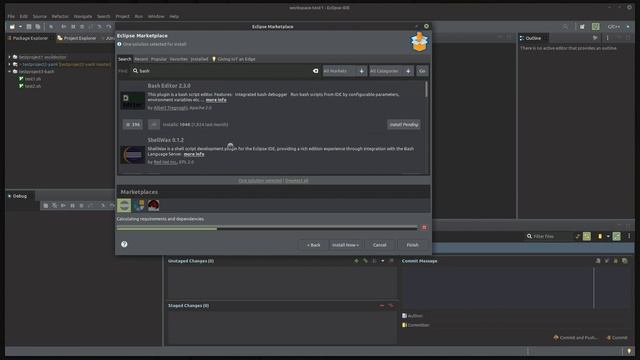Viewport: 640px width, 360px height.
Task: Click Open Perspective icon in top-right toolbar
Action: [x=582, y=27]
